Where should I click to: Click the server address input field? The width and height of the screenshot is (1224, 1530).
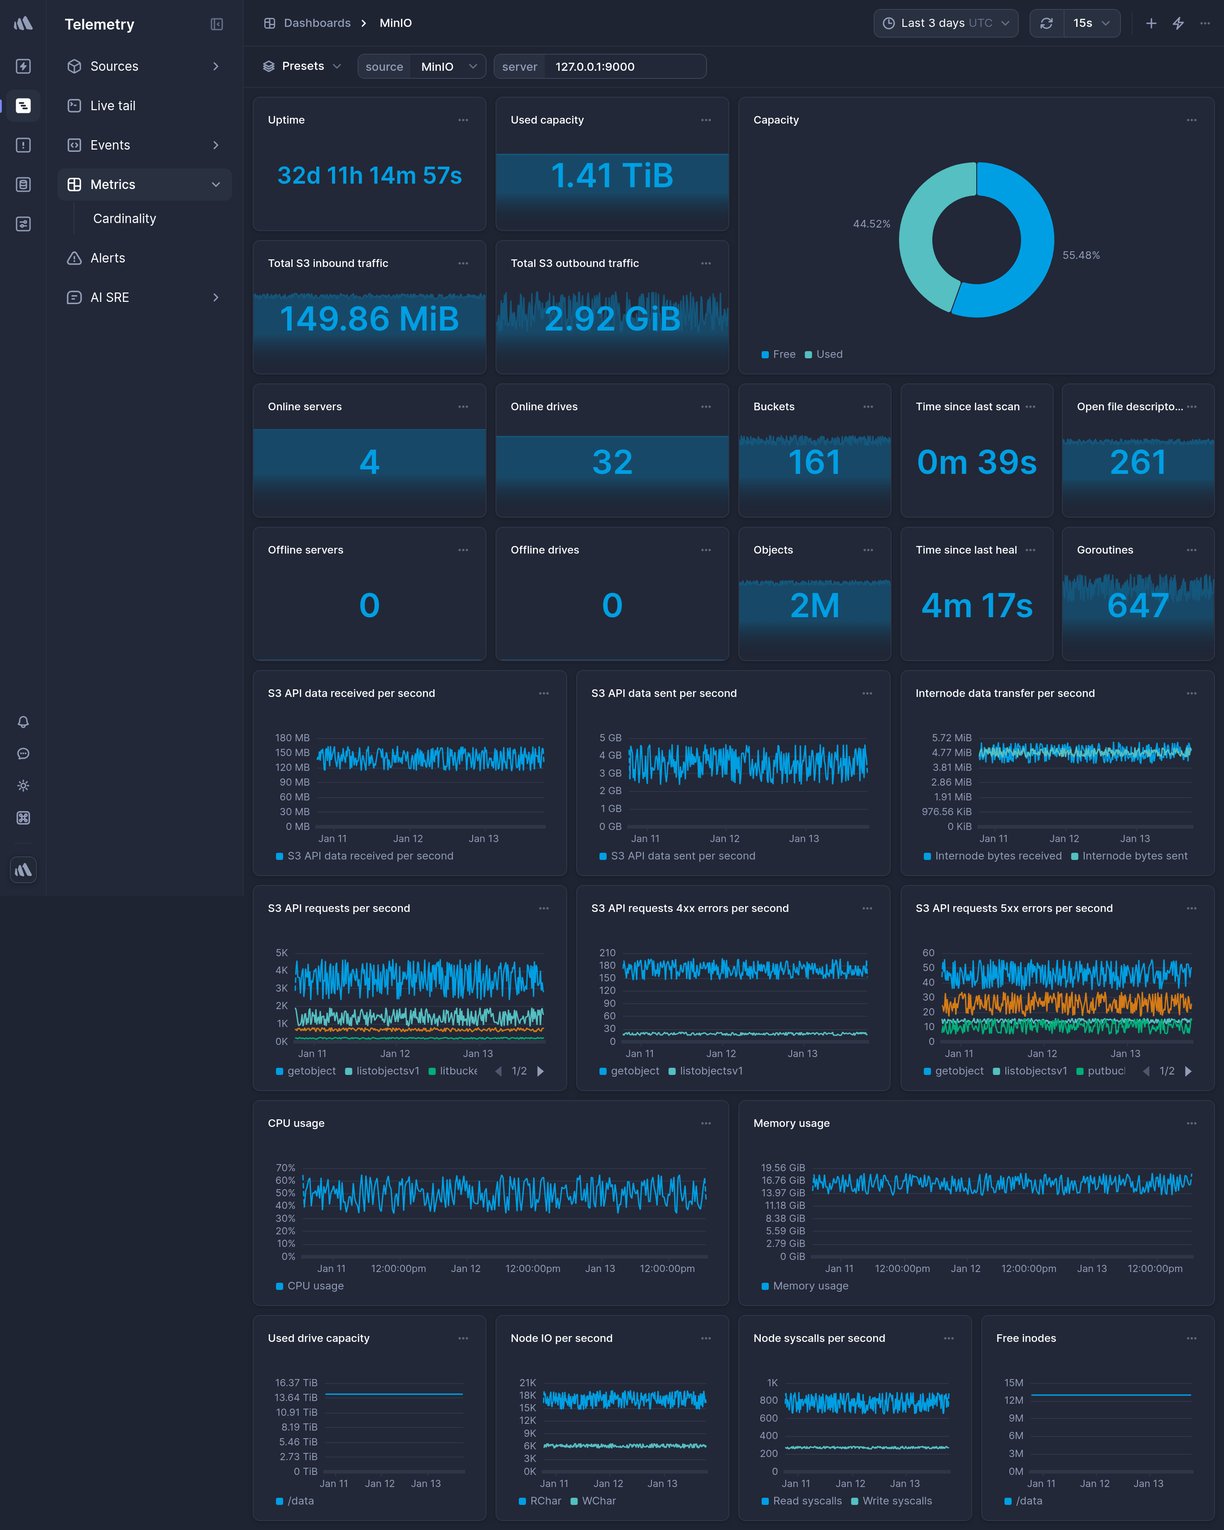[x=625, y=66]
